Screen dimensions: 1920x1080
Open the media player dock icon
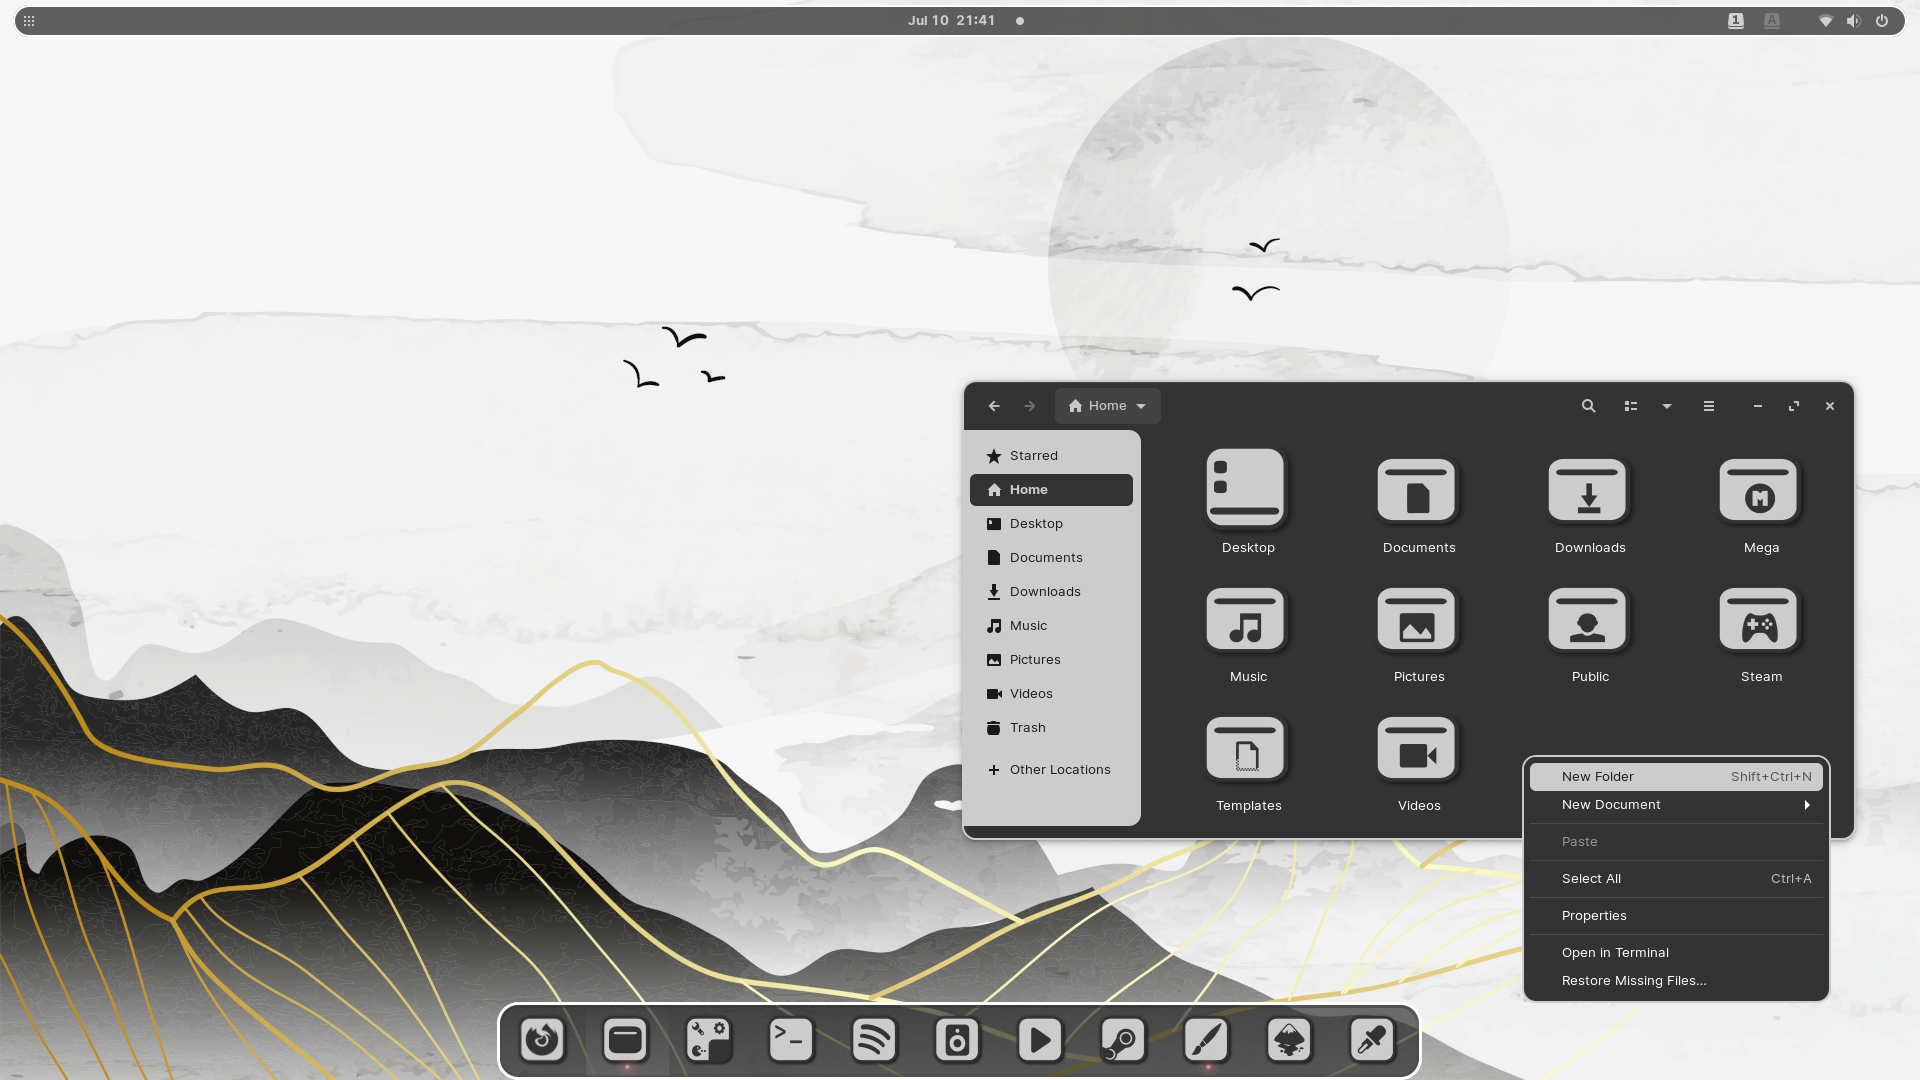(1040, 1040)
